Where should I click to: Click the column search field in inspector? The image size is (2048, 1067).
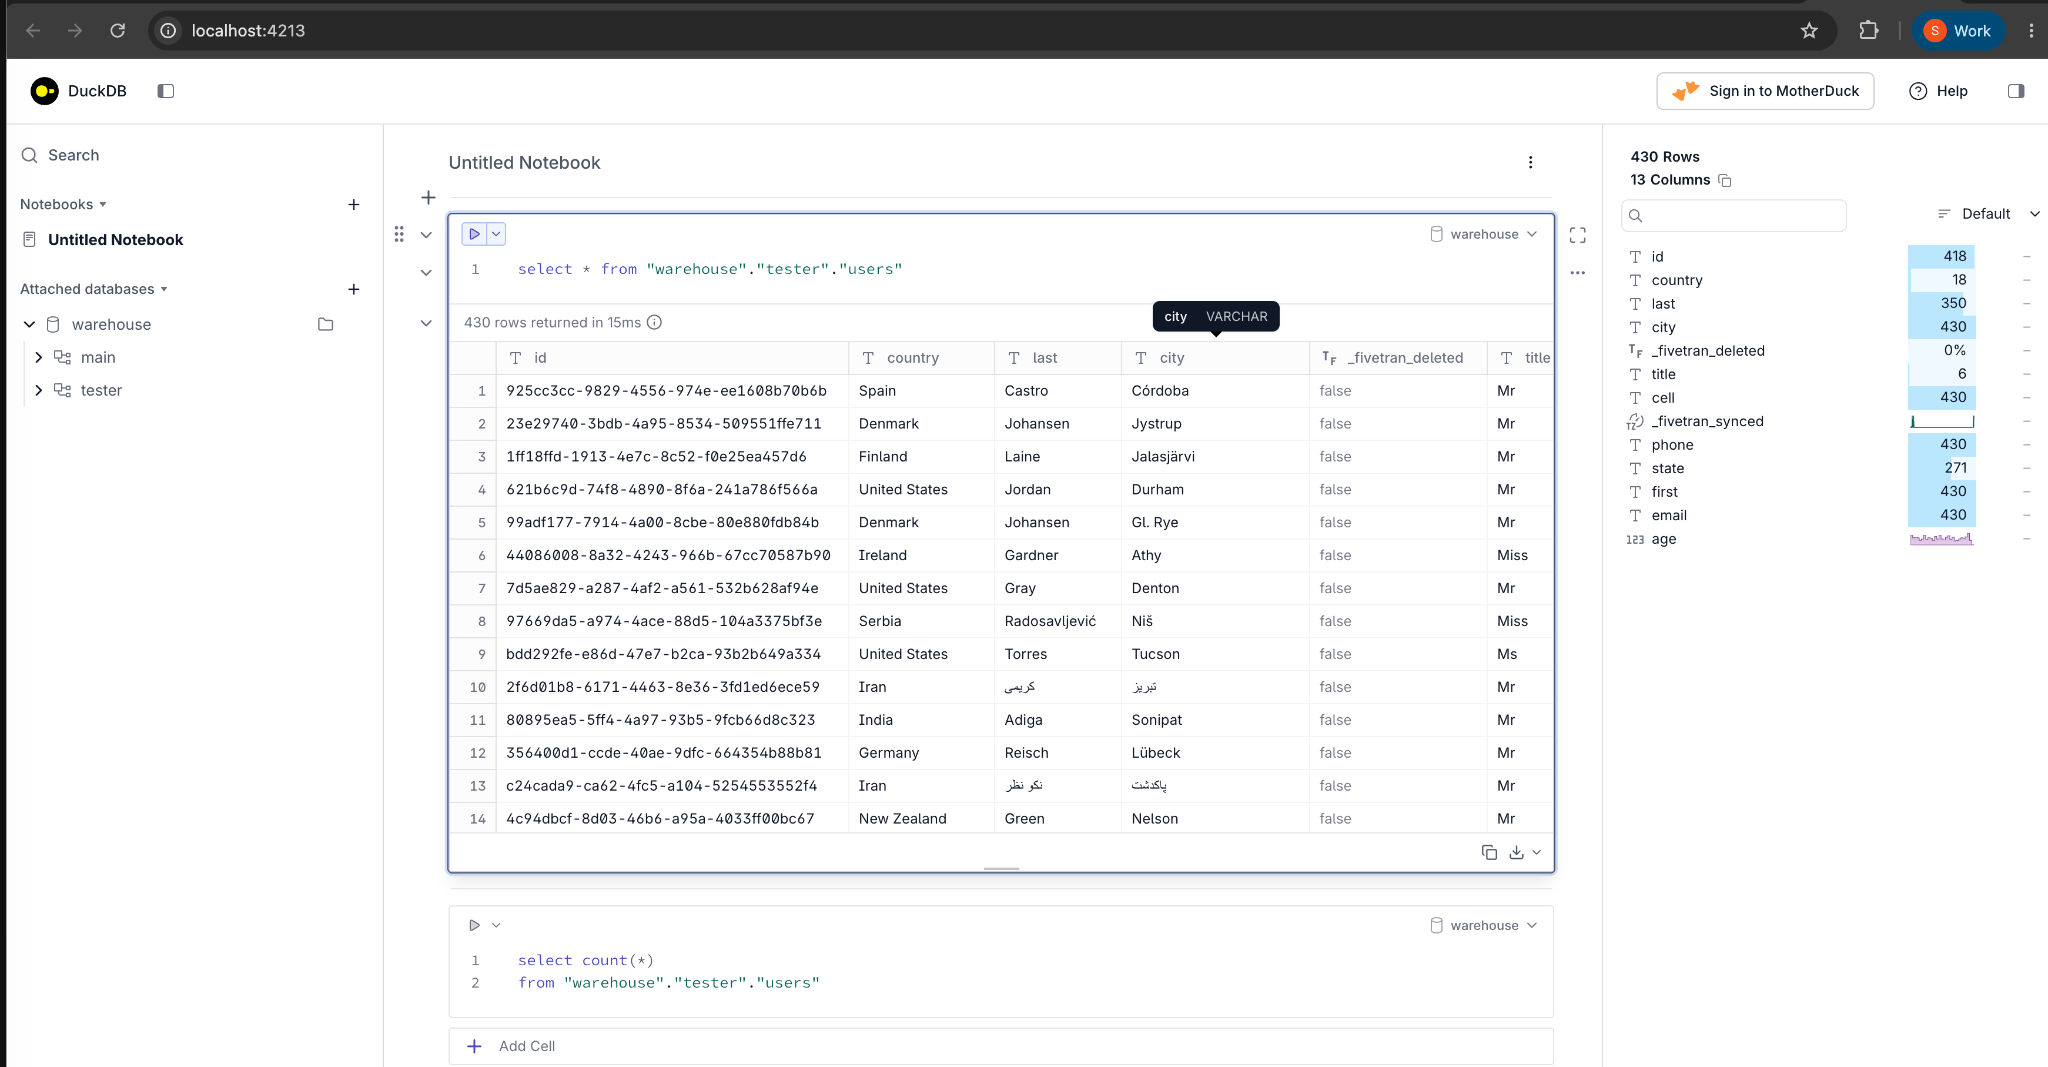pyautogui.click(x=1733, y=215)
